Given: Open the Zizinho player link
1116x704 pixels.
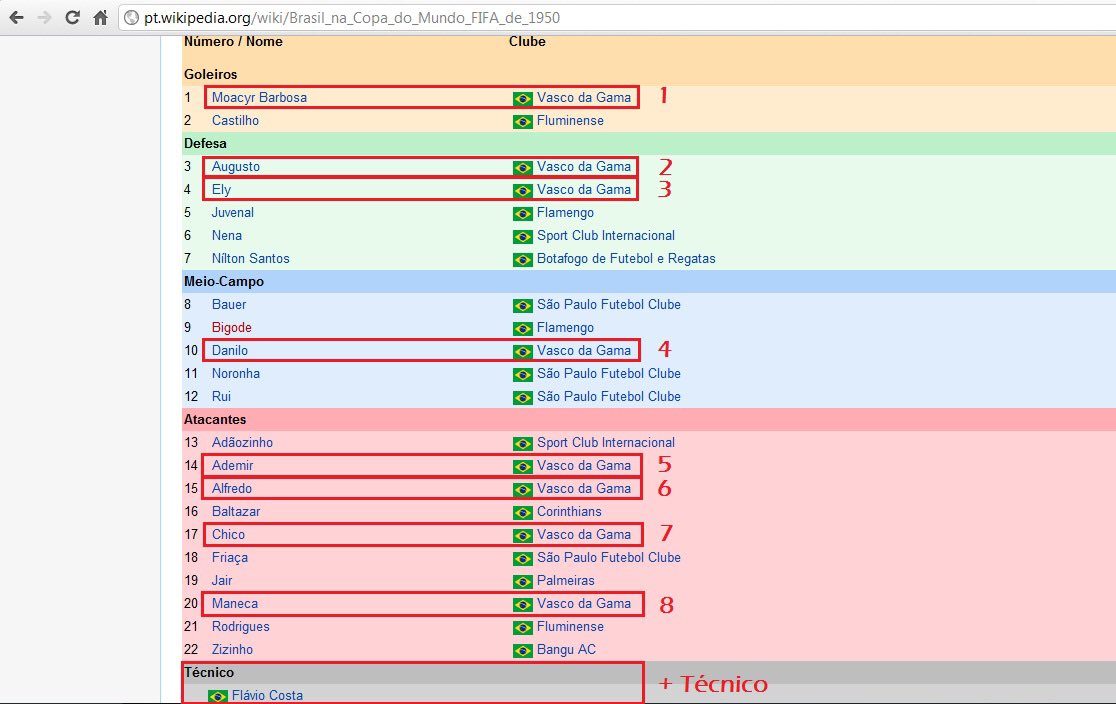Looking at the screenshot, I should [232, 649].
